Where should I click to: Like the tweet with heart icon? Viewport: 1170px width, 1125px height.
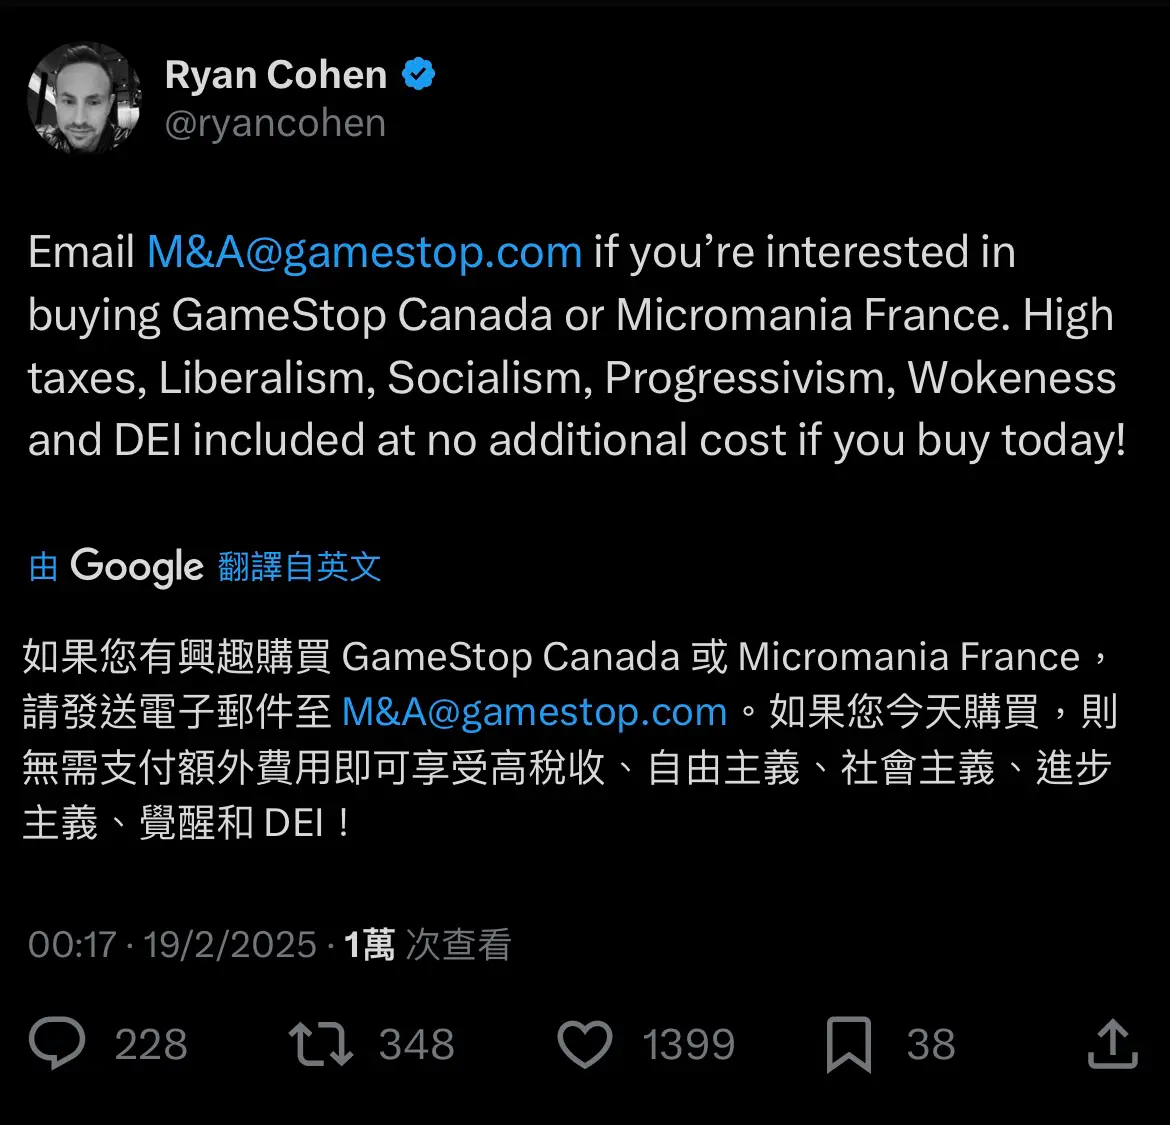click(585, 1043)
